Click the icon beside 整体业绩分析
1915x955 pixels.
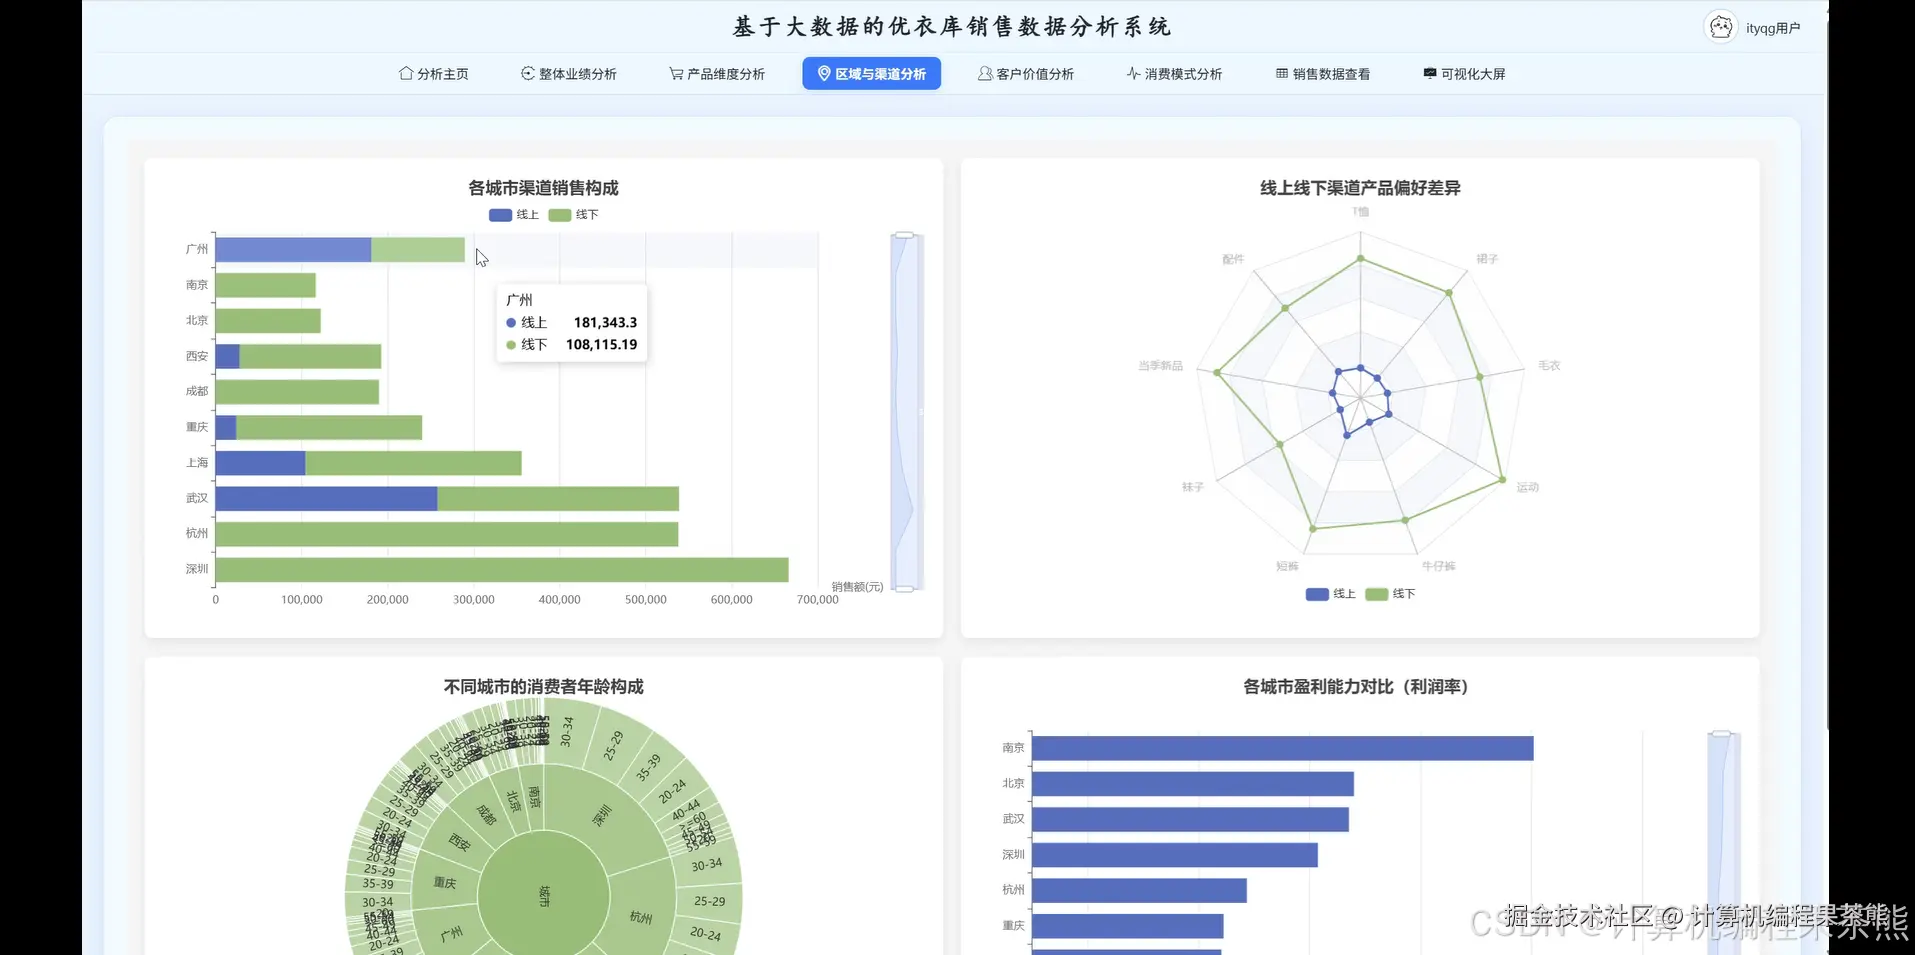(x=528, y=73)
